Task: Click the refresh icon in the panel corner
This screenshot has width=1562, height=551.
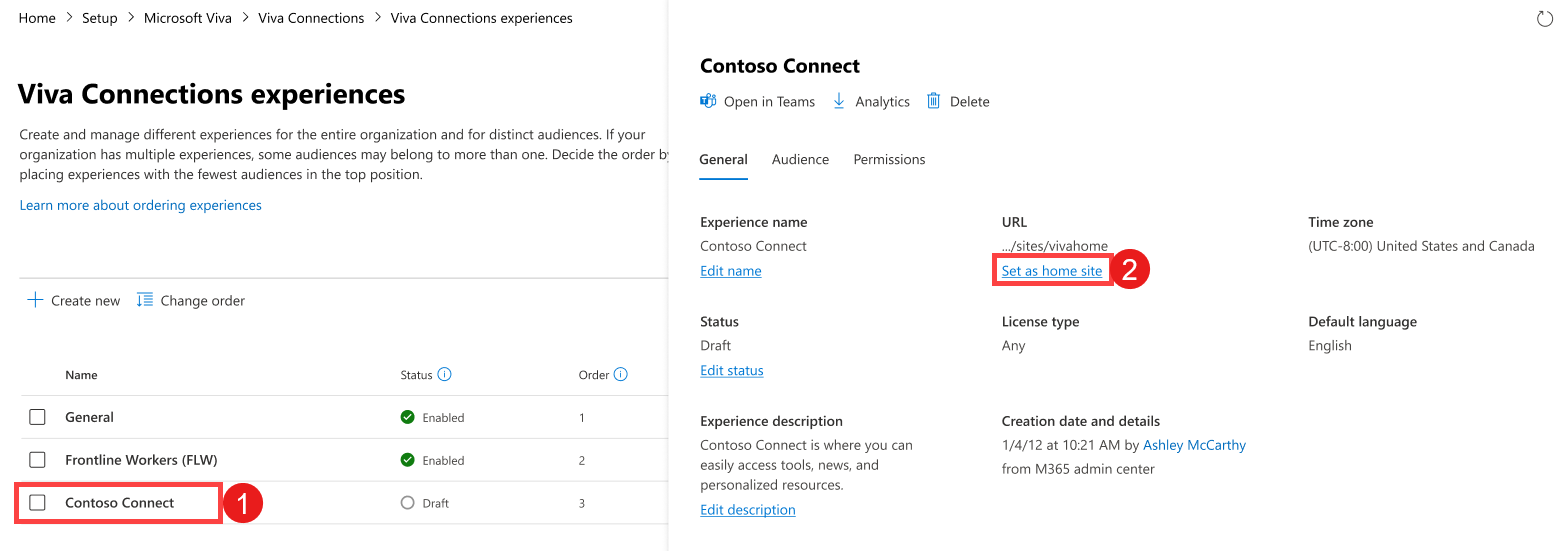Action: pos(1544,19)
